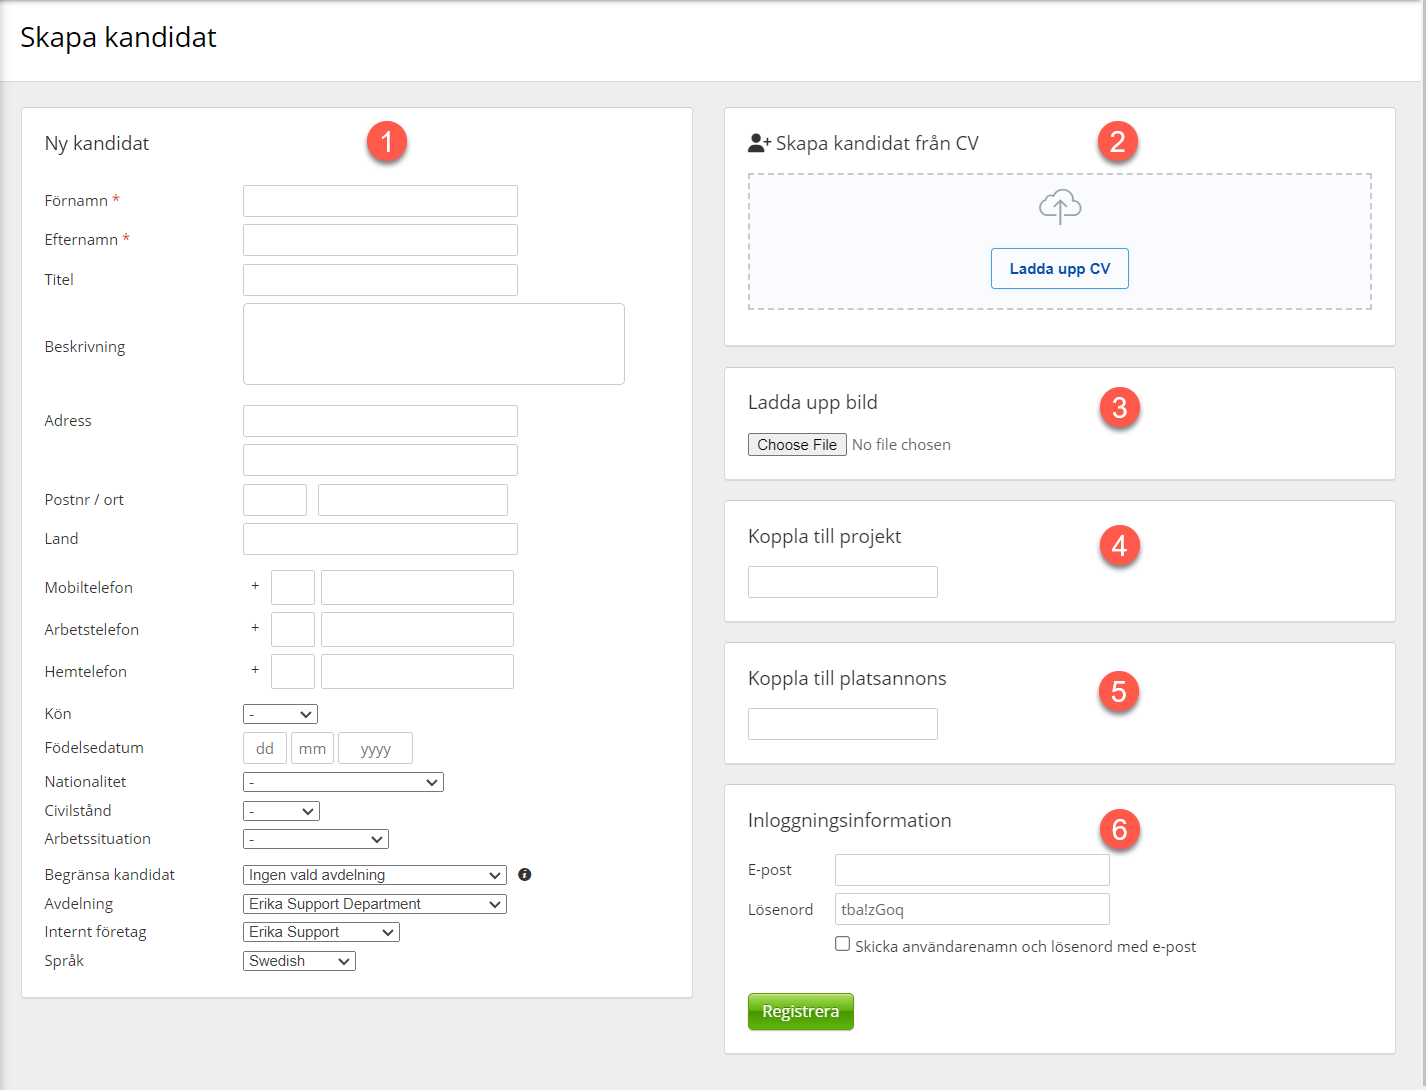The height and width of the screenshot is (1090, 1426).
Task: Click the add-person icon near Skapa kandidat
Action: pyautogui.click(x=759, y=143)
